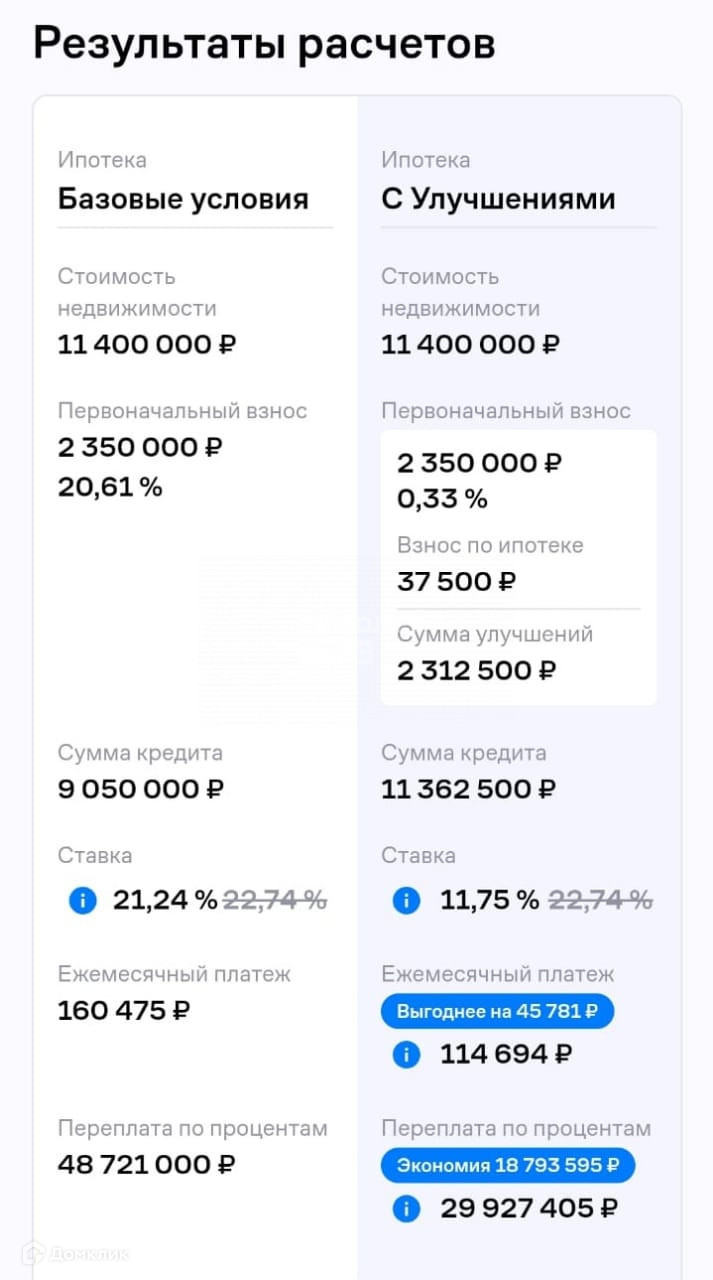The height and width of the screenshot is (1280, 713).
Task: Open info icon next to 29 927 405 ₽
Action: 406,1208
